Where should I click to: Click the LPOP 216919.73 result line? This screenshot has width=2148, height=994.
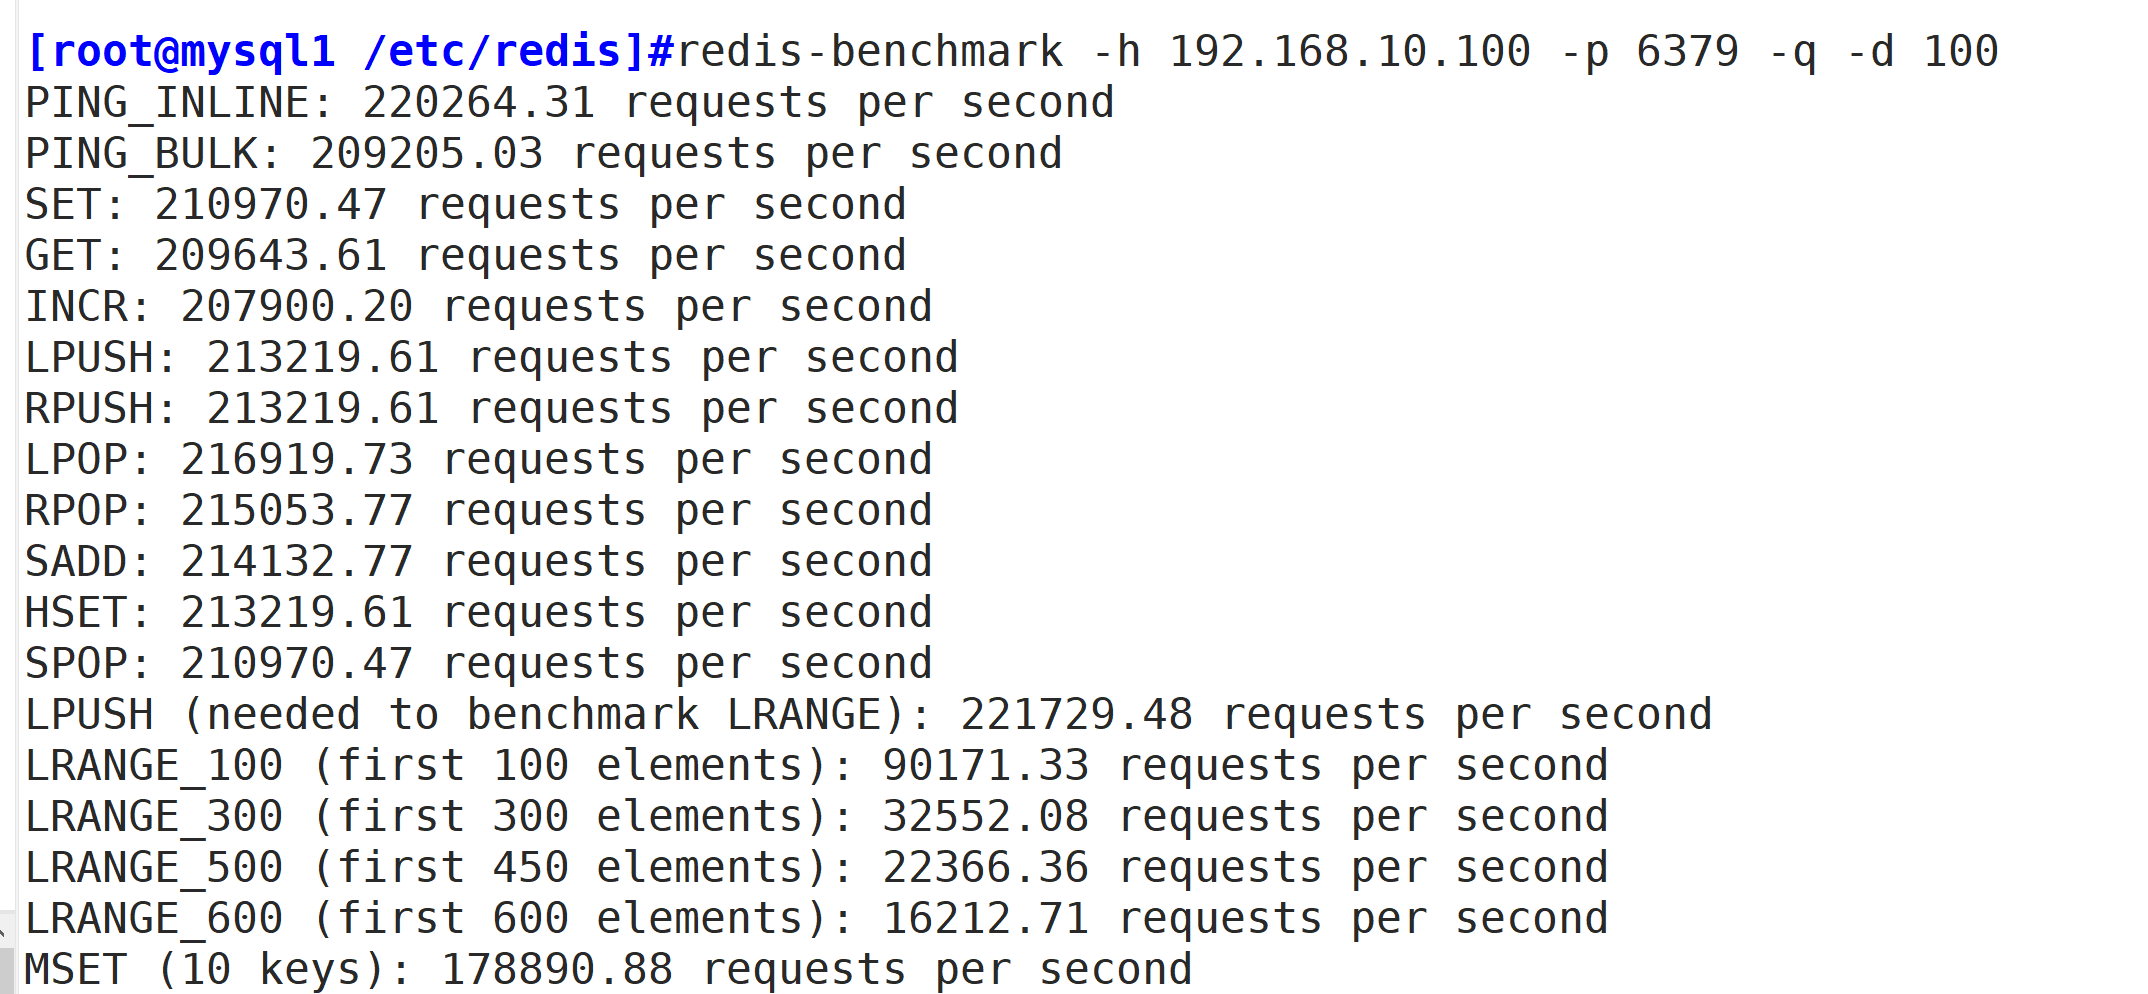[479, 460]
